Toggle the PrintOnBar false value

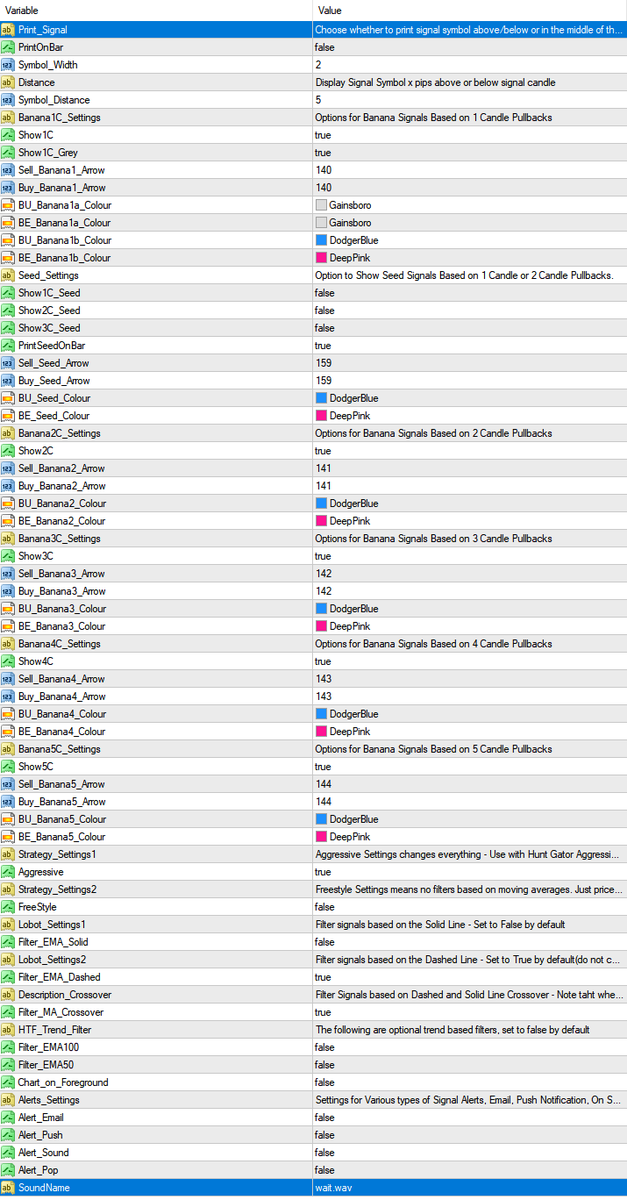(x=325, y=47)
